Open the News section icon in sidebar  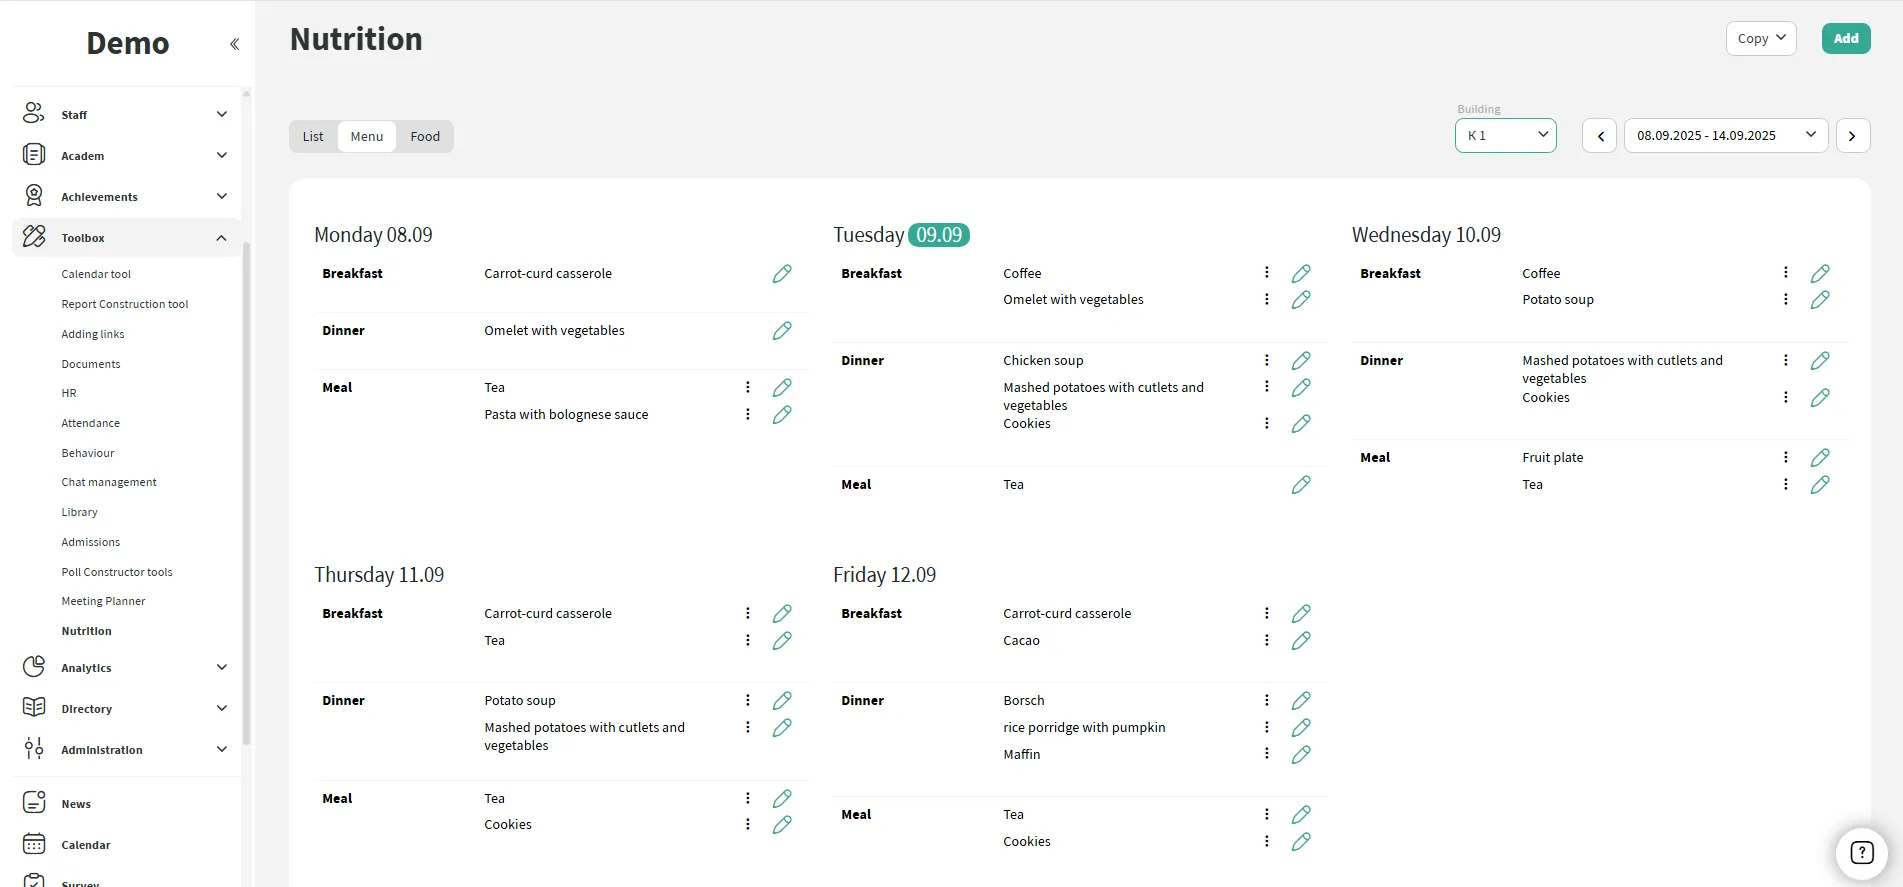pyautogui.click(x=34, y=803)
